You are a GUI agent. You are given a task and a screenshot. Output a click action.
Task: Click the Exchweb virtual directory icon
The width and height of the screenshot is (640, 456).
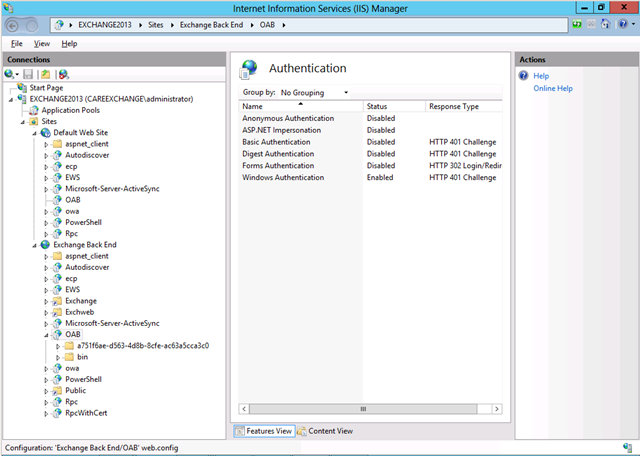click(58, 312)
